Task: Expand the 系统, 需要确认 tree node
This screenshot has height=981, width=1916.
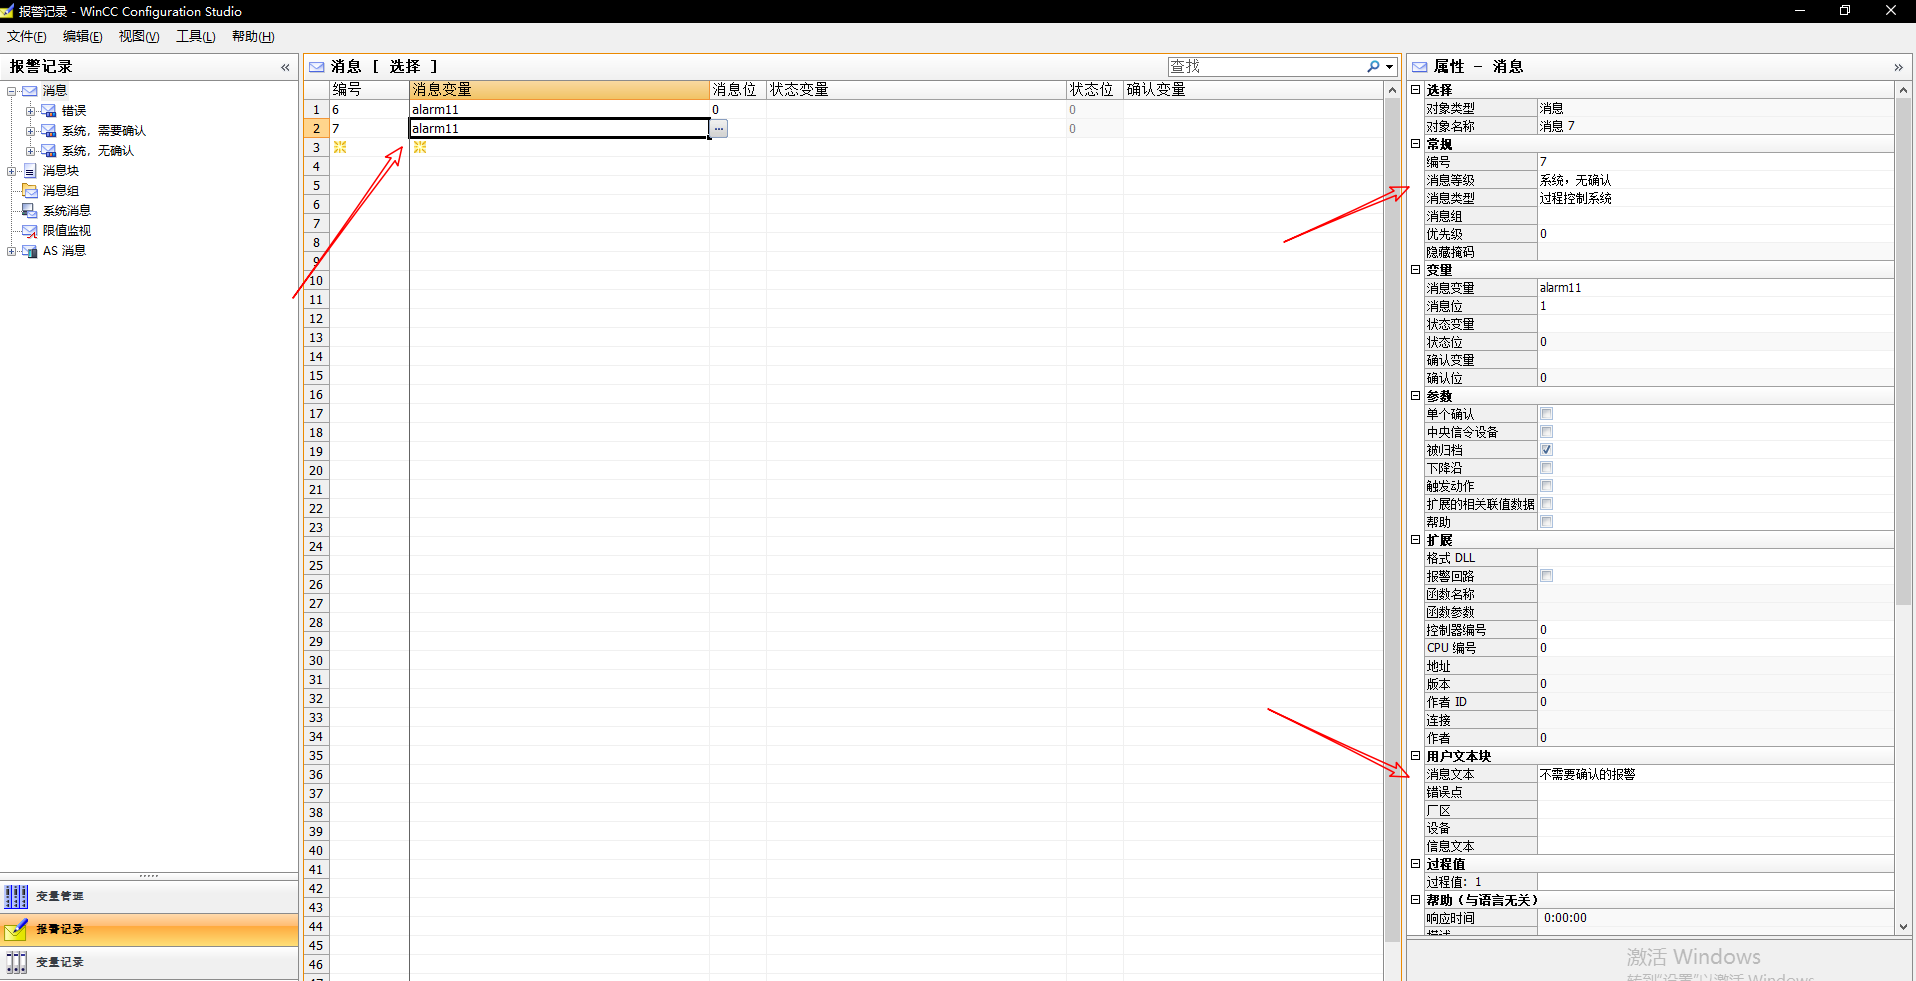Action: 30,131
